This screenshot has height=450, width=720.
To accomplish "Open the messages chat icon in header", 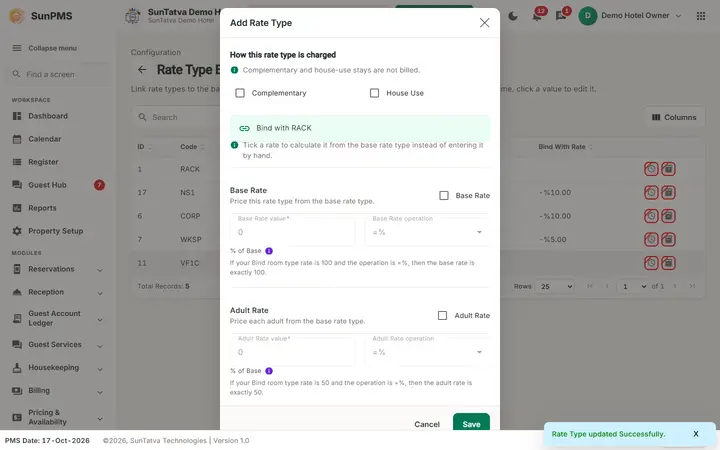I will [560, 16].
